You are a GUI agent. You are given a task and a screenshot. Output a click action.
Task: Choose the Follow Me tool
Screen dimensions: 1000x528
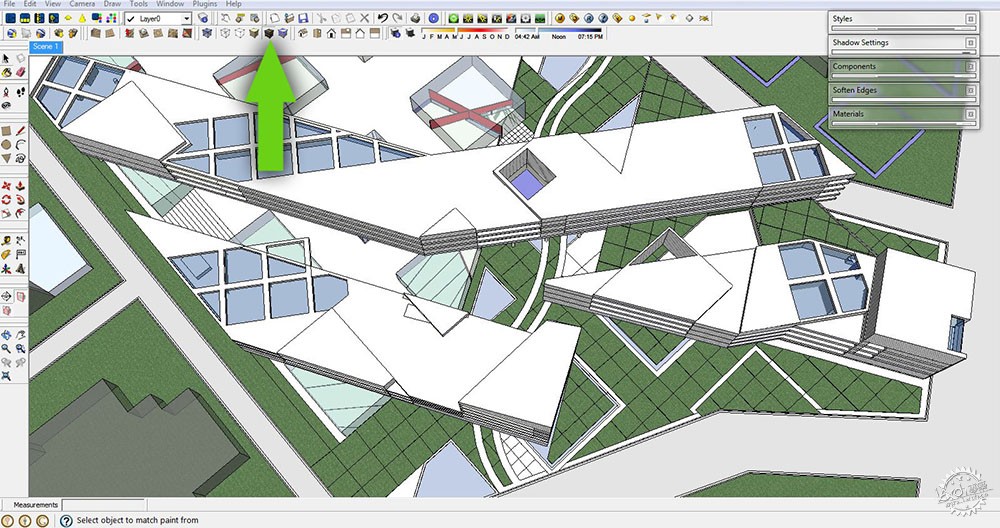20,200
